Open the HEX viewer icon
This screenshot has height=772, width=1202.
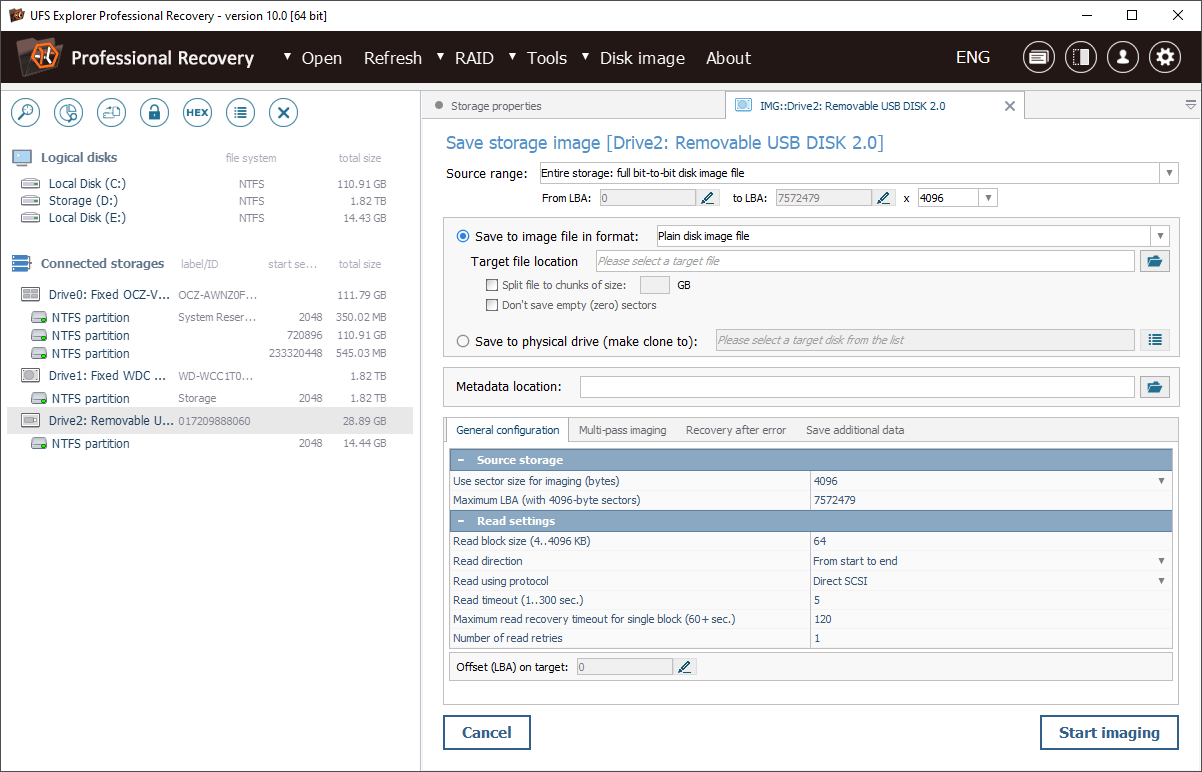[x=197, y=113]
